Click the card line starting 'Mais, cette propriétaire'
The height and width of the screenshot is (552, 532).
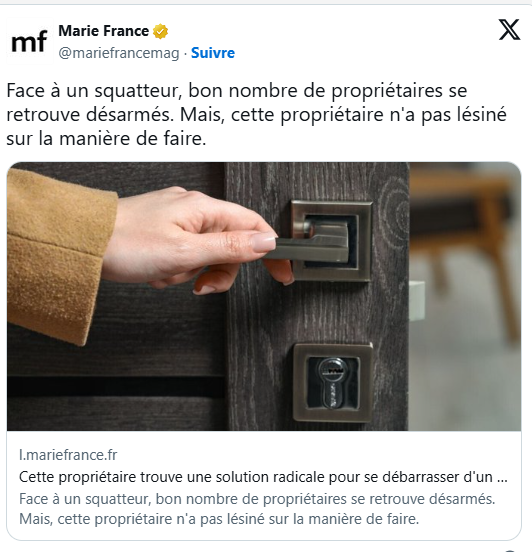tap(219, 519)
